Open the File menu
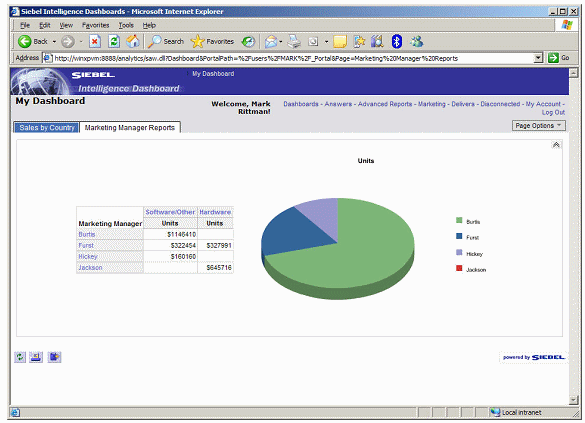Screen dimensions: 585x423 pos(25,25)
